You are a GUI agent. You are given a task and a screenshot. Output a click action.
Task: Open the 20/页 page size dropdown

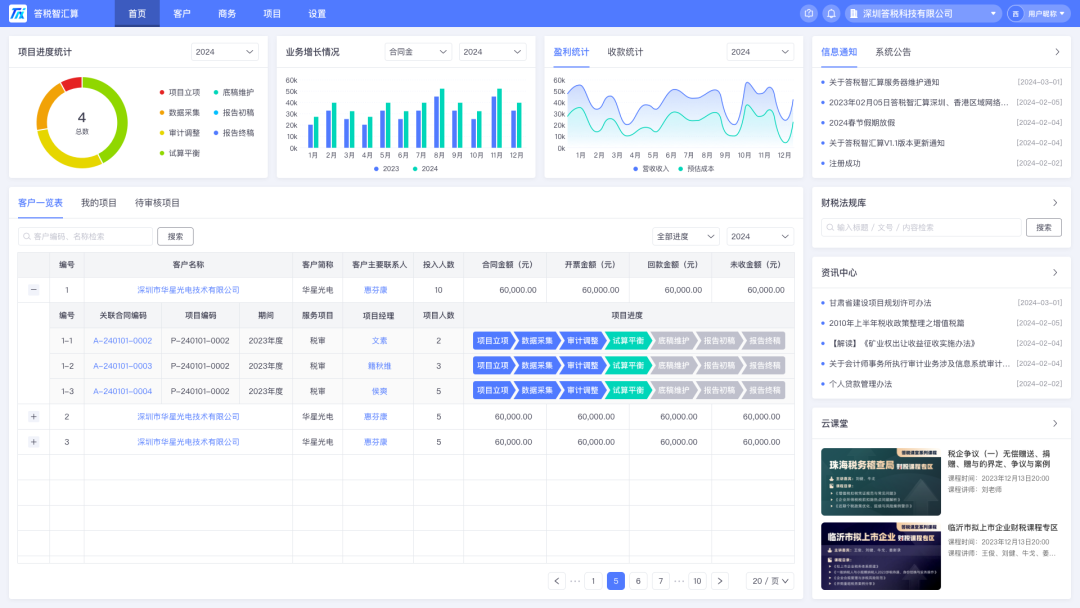(x=770, y=581)
